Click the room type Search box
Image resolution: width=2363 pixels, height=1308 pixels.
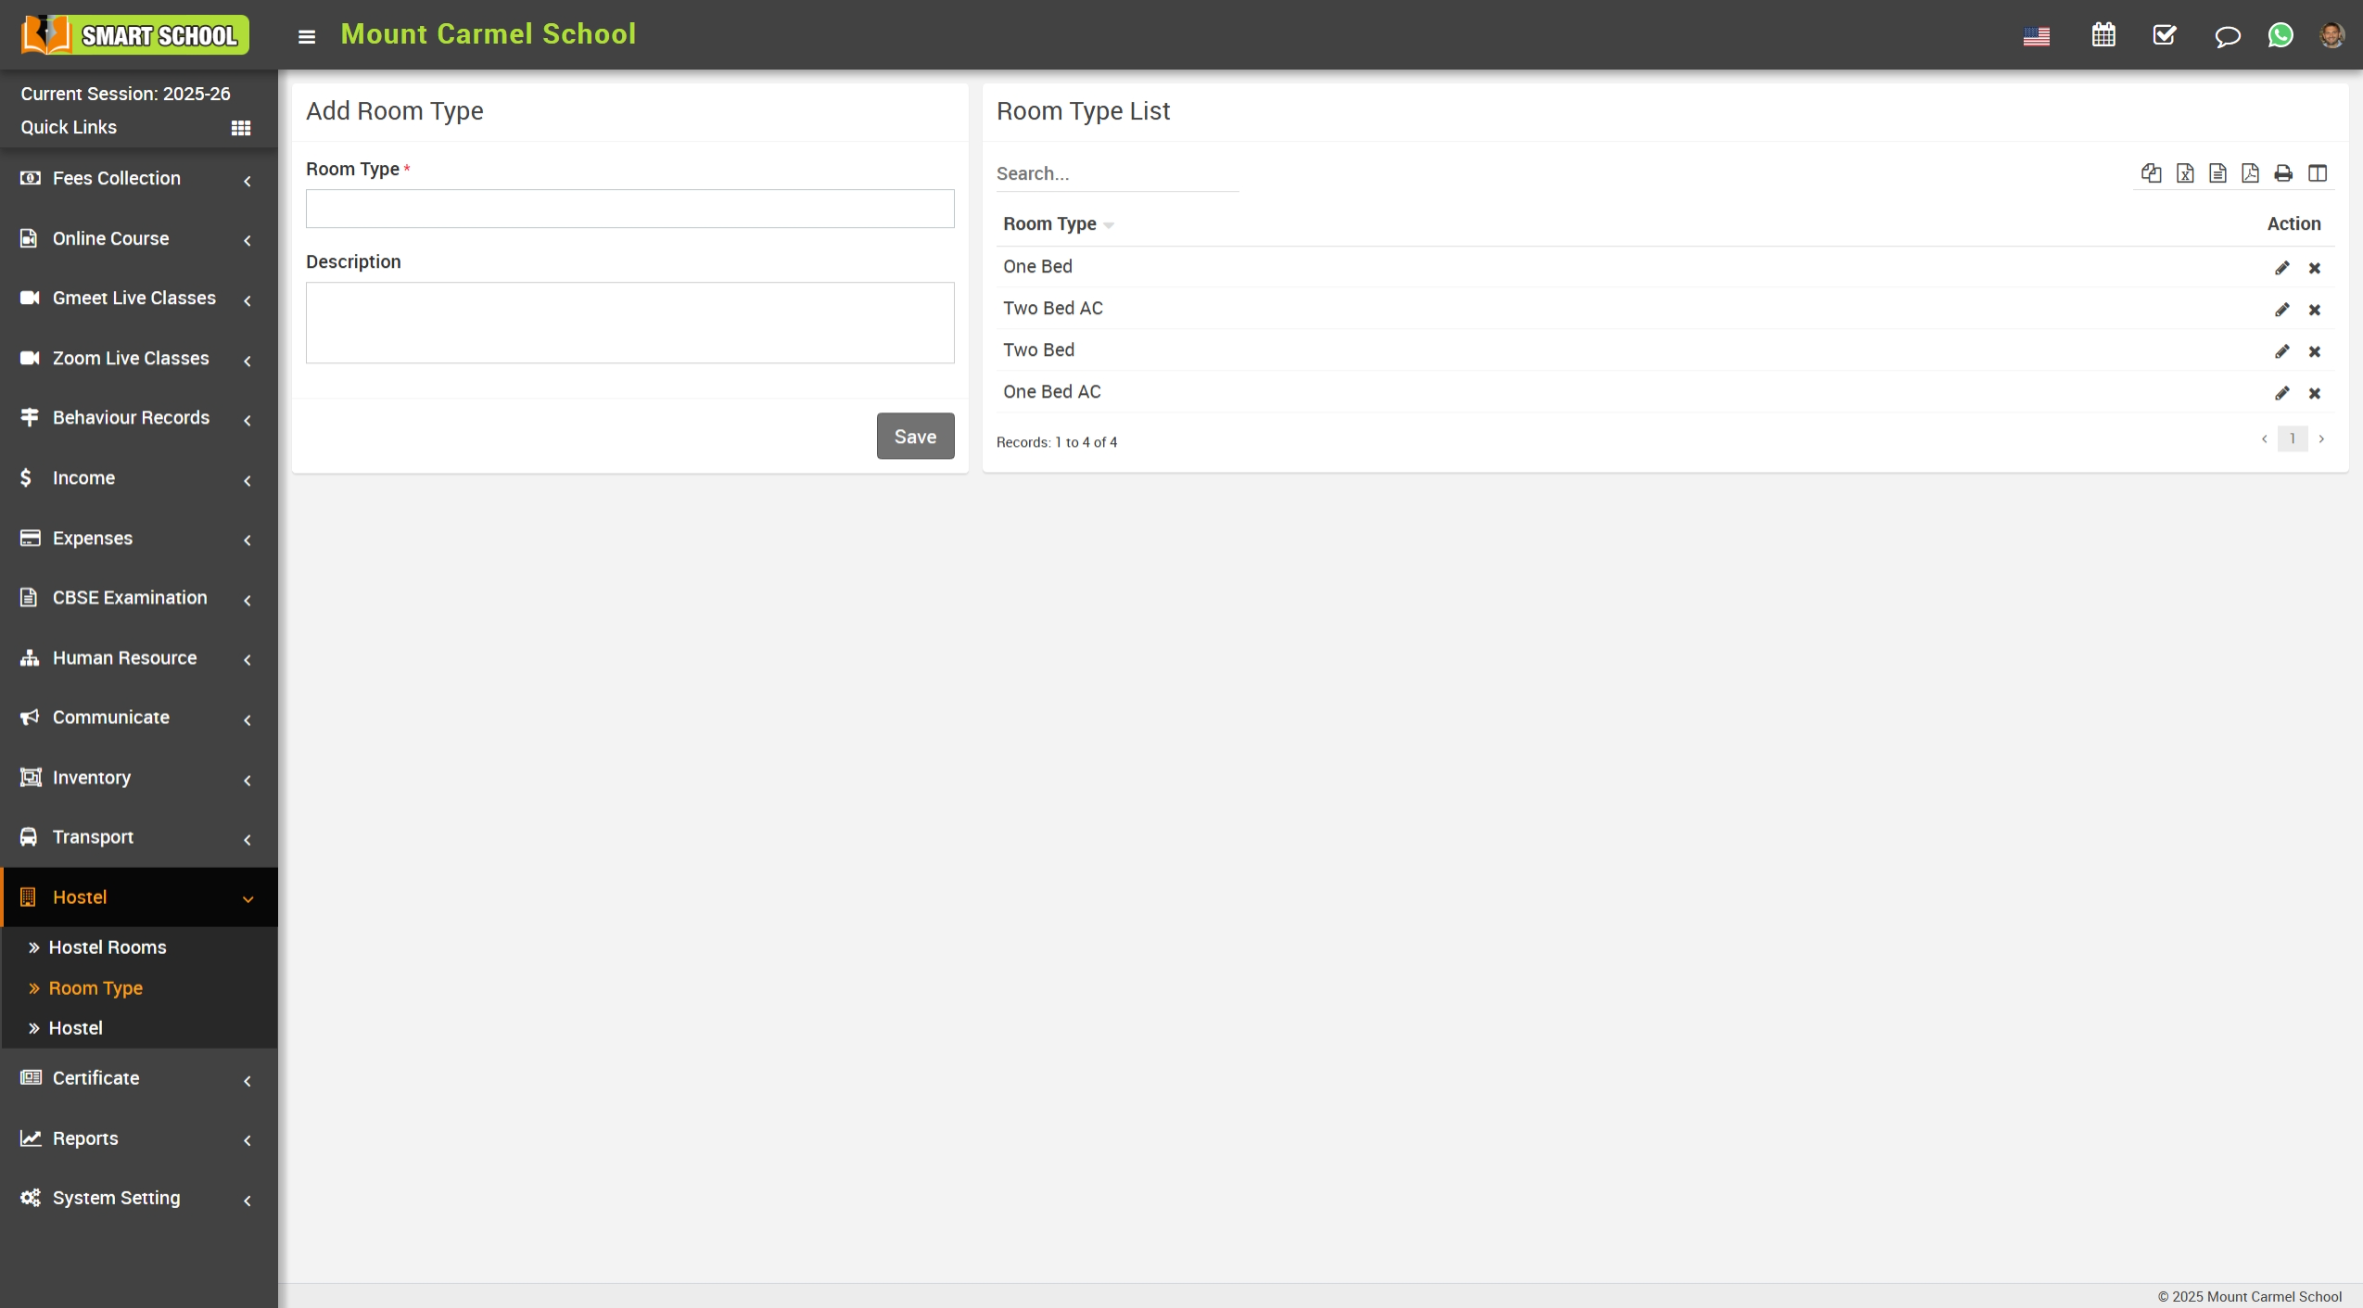[x=1117, y=174]
